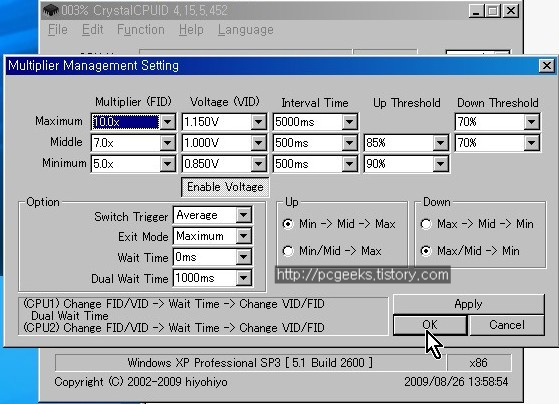
Task: Click the CrystalCPUID chip icon in title bar
Action: 51,10
